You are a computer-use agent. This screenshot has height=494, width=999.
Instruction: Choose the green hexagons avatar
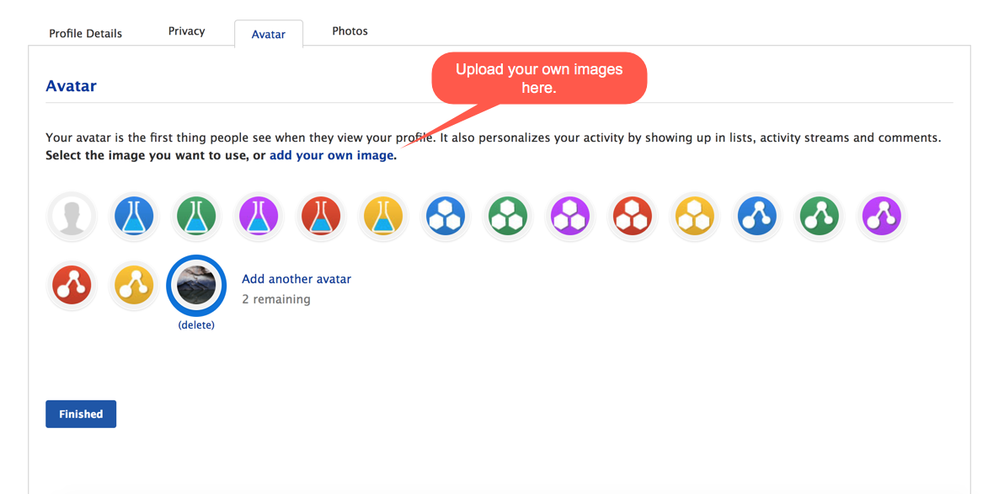(x=508, y=216)
